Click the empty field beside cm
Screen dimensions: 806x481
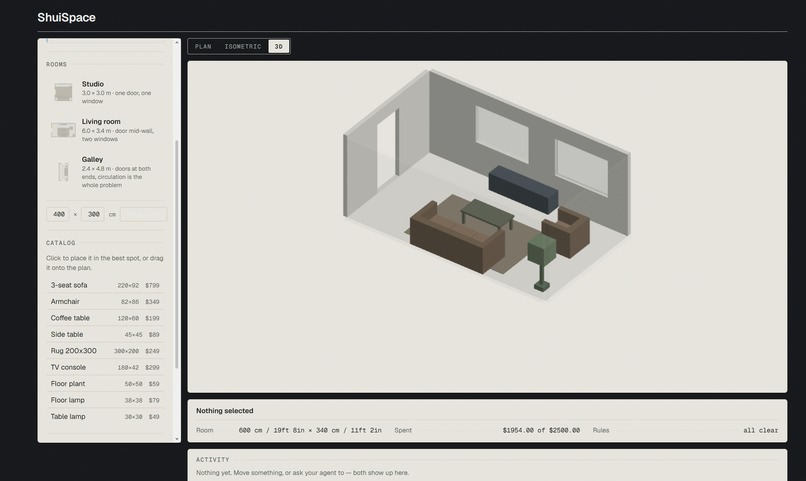[143, 214]
